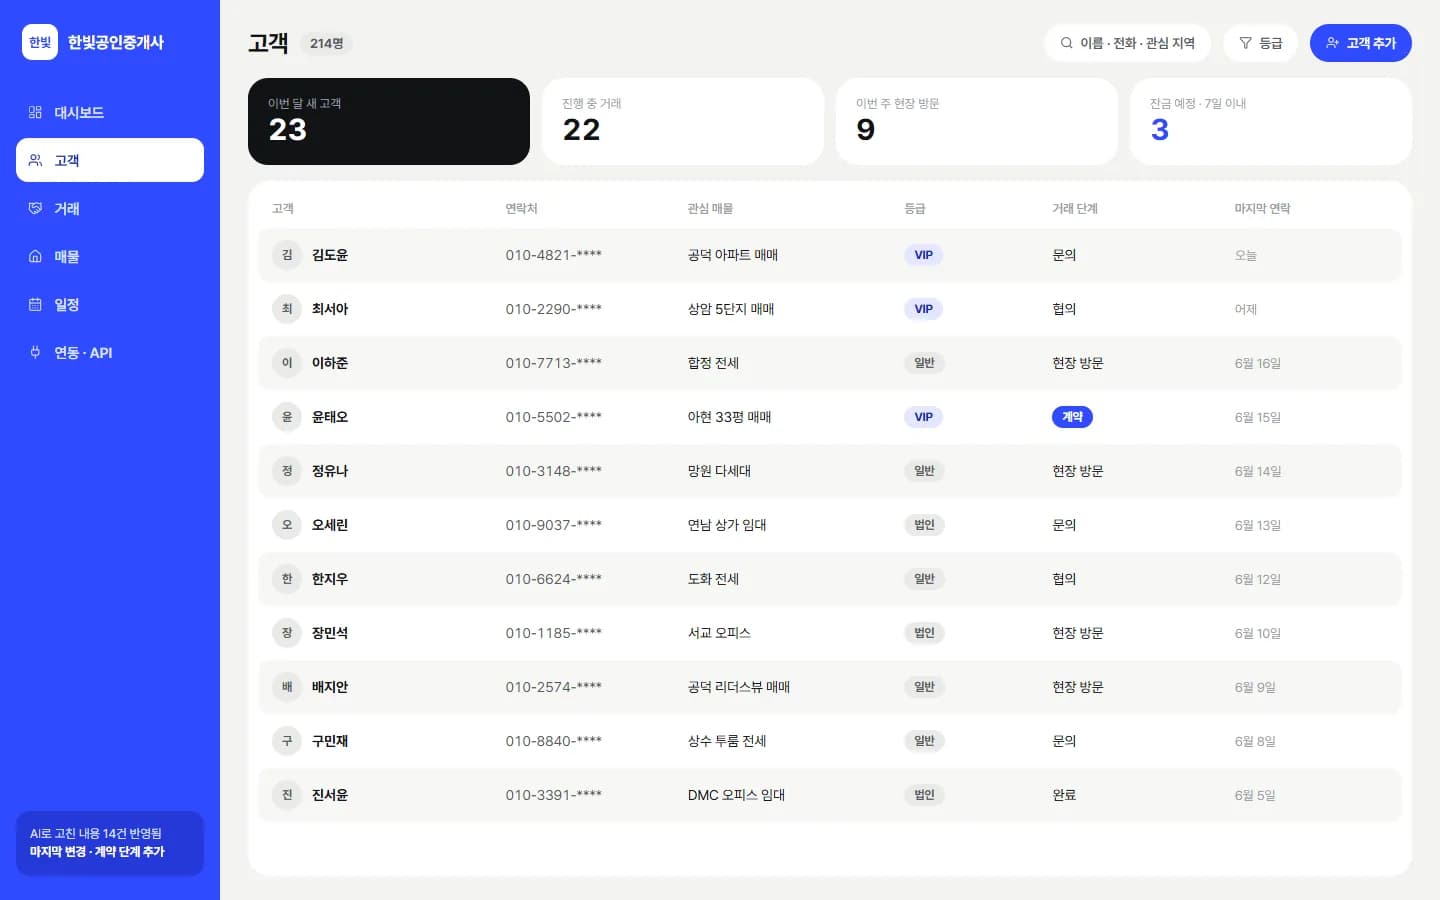This screenshot has height=900, width=1440.
Task: Click the 한 avatar for 한지우
Action: coord(287,579)
